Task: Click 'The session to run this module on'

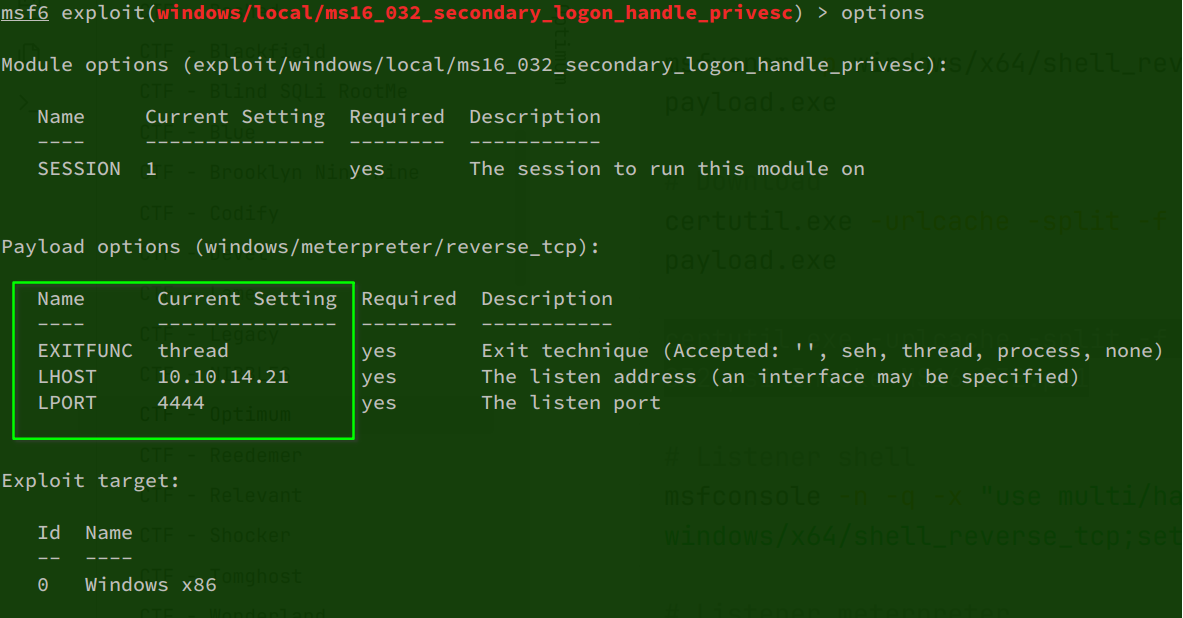Action: [x=667, y=169]
